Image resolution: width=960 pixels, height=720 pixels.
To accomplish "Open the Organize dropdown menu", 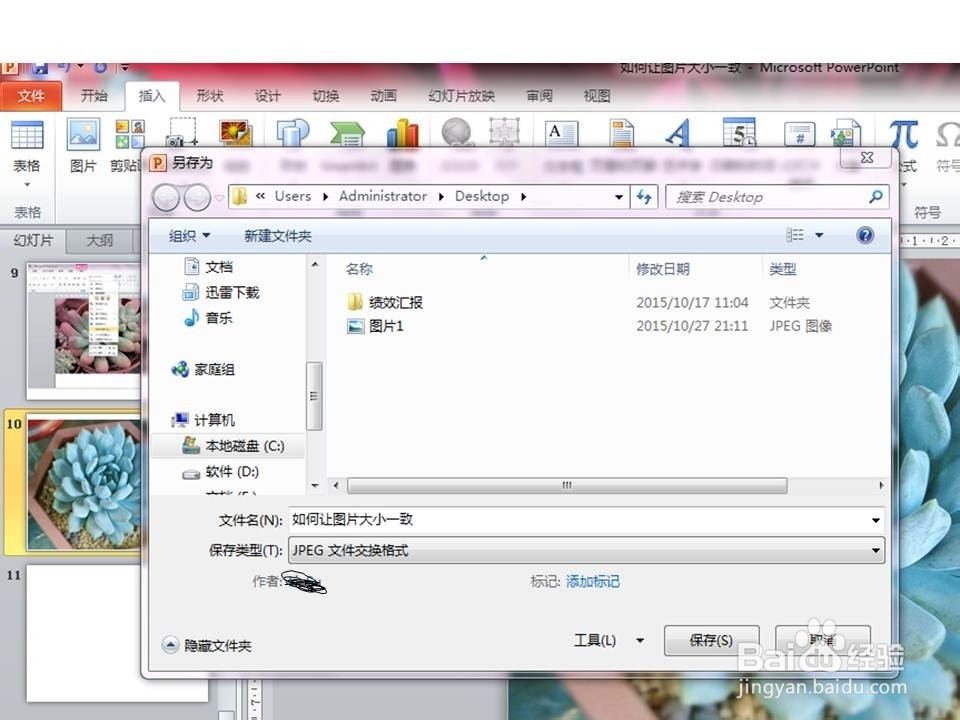I will [189, 236].
